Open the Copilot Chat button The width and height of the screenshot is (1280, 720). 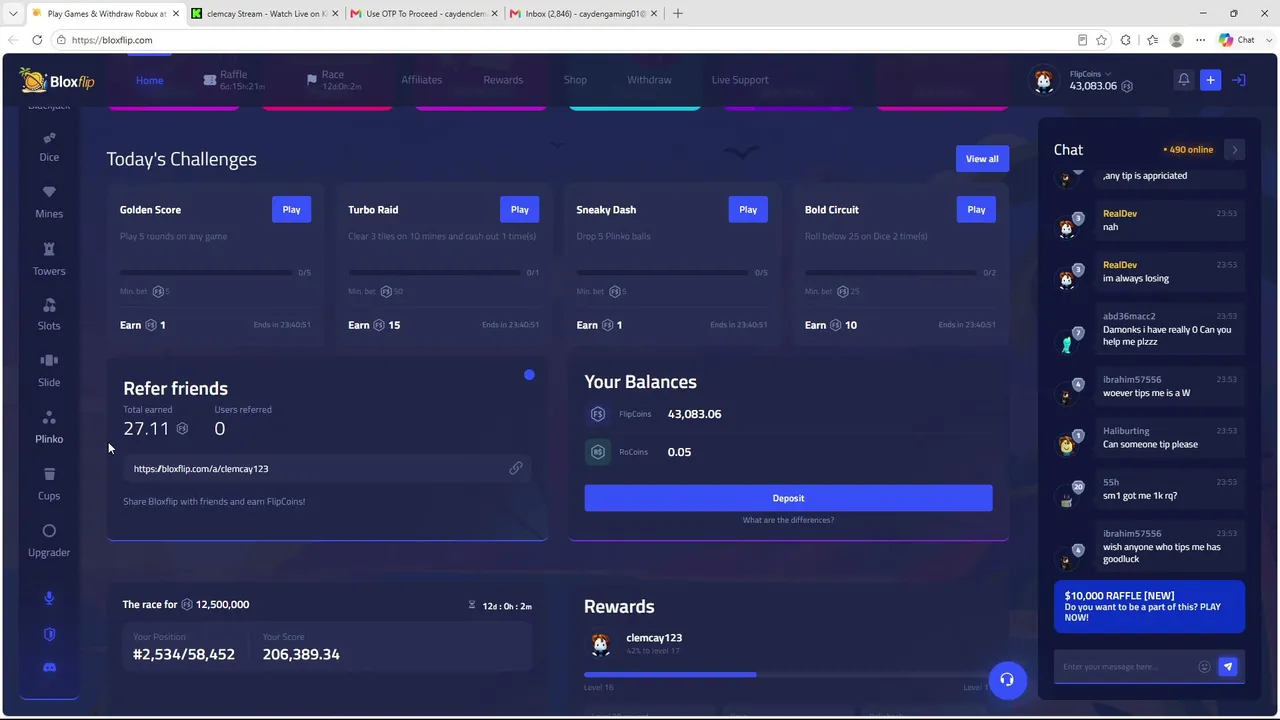click(1237, 40)
